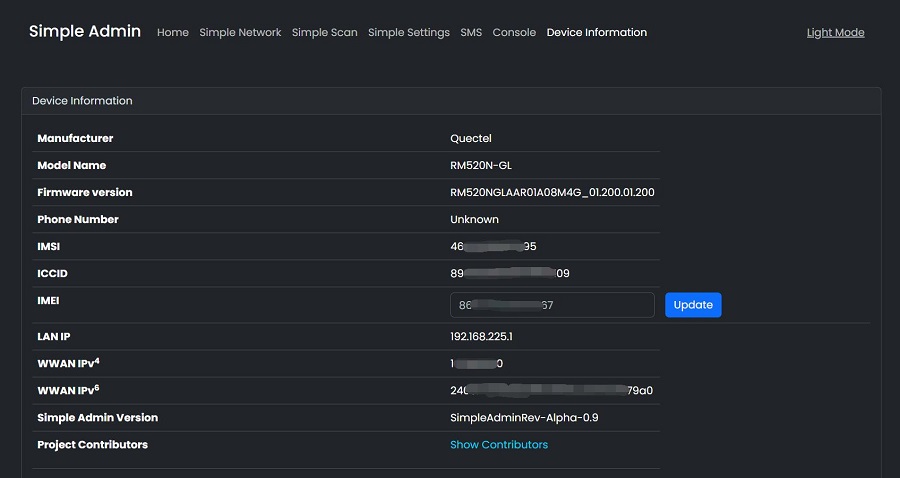900x478 pixels.
Task: Select the Quectel manufacturer value
Action: click(471, 138)
